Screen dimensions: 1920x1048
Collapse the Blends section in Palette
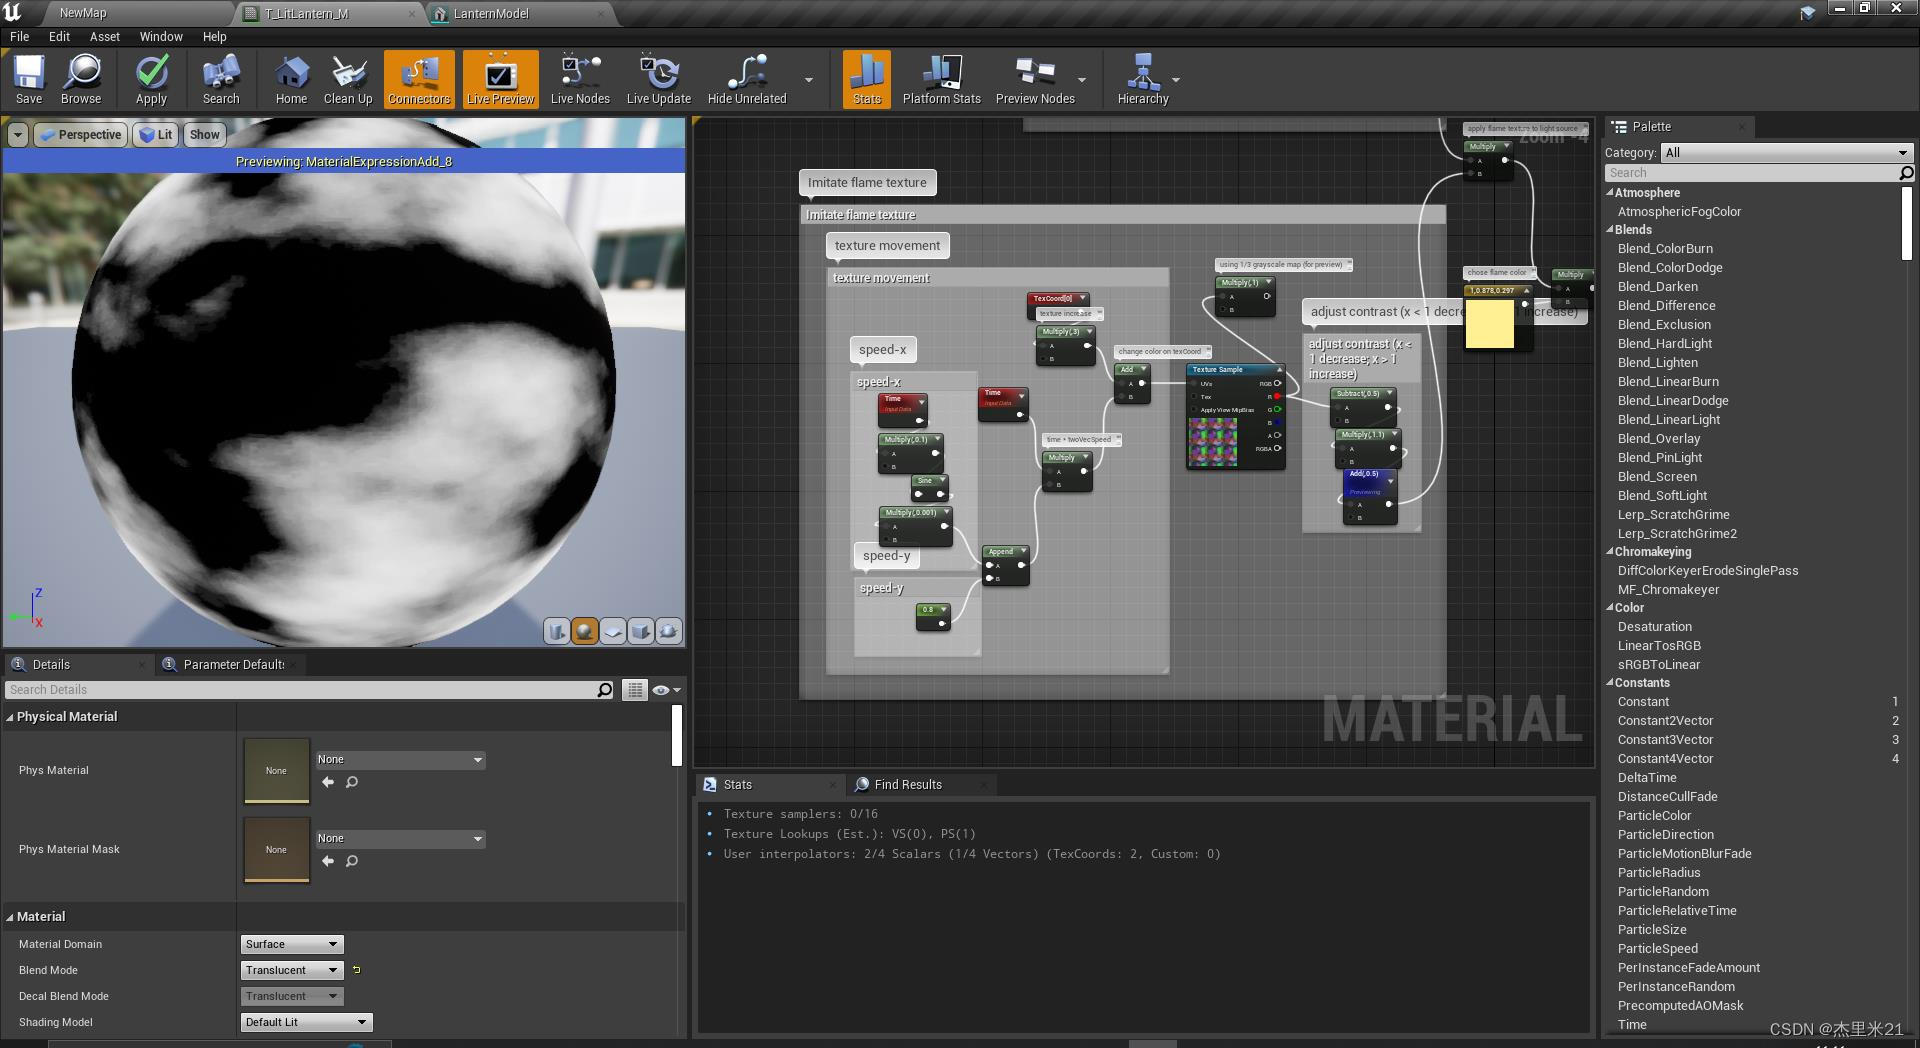pos(1613,229)
